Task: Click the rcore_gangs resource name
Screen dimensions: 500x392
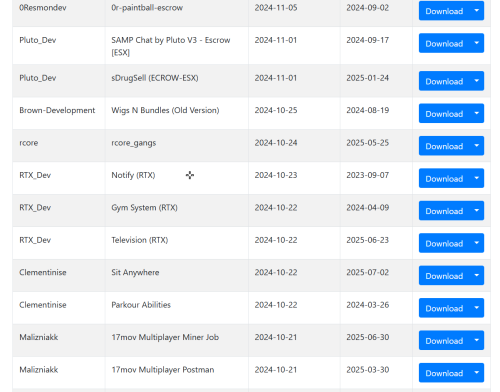Action: (134, 143)
